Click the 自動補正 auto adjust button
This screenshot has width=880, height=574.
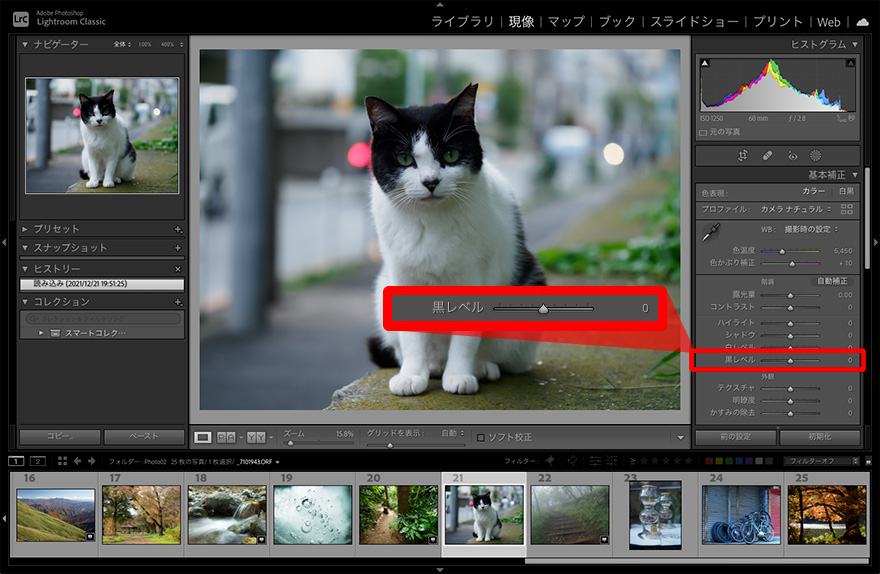click(832, 281)
